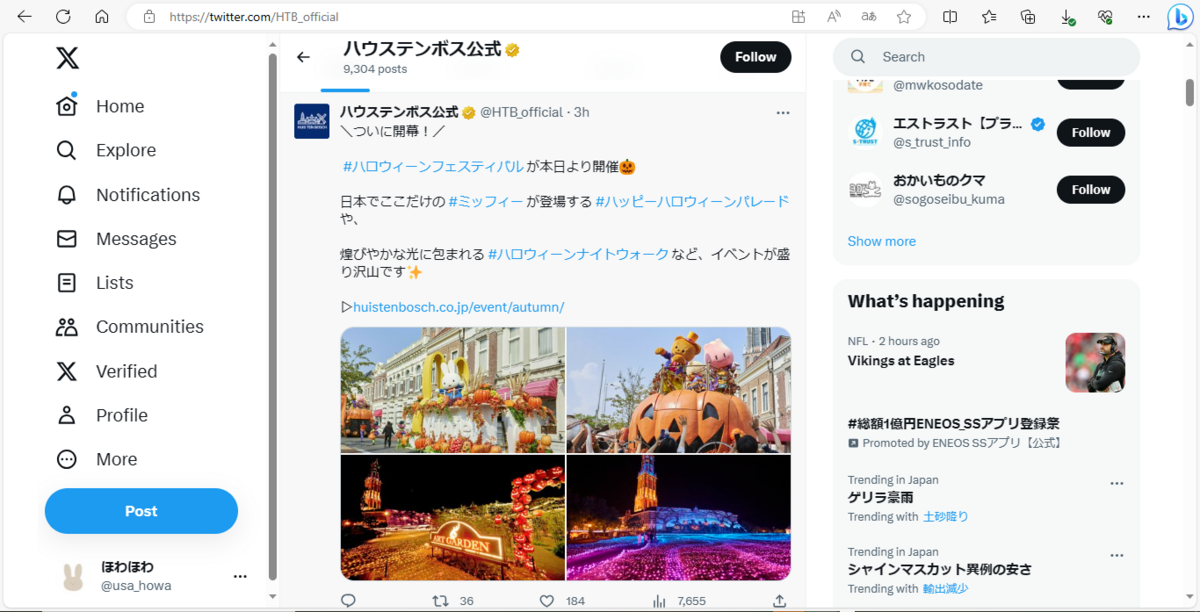This screenshot has height=612, width=1200.
Task: Click the X logo in sidebar
Action: [x=67, y=59]
